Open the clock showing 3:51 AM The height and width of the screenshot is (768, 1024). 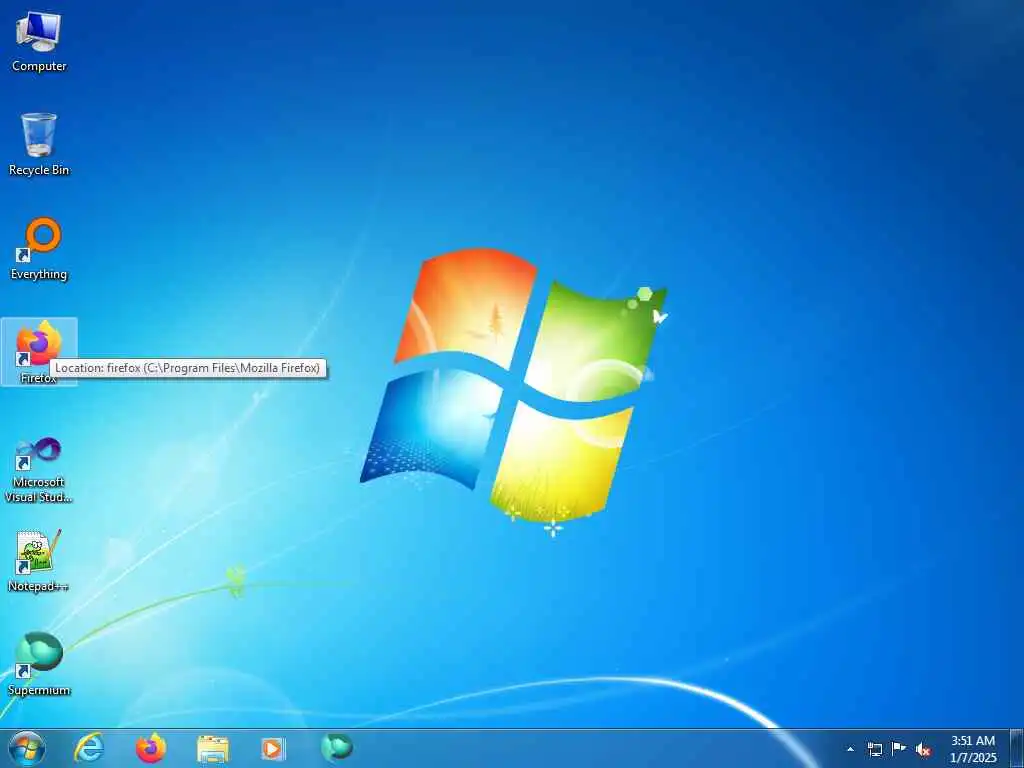[973, 749]
